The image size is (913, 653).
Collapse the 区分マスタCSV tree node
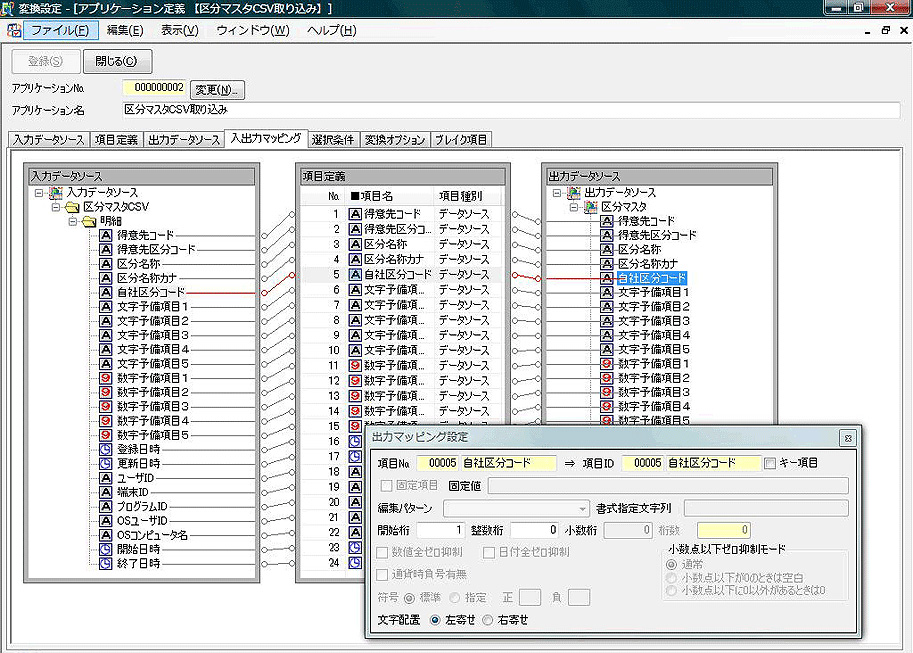pyautogui.click(x=54, y=206)
